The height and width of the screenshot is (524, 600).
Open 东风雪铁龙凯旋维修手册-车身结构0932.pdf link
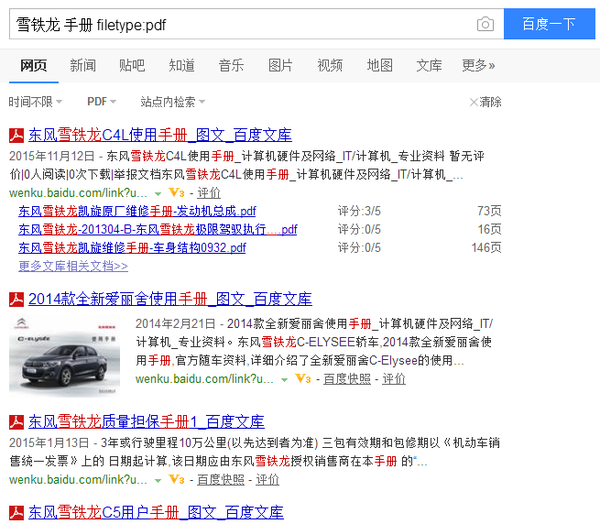[x=132, y=248]
